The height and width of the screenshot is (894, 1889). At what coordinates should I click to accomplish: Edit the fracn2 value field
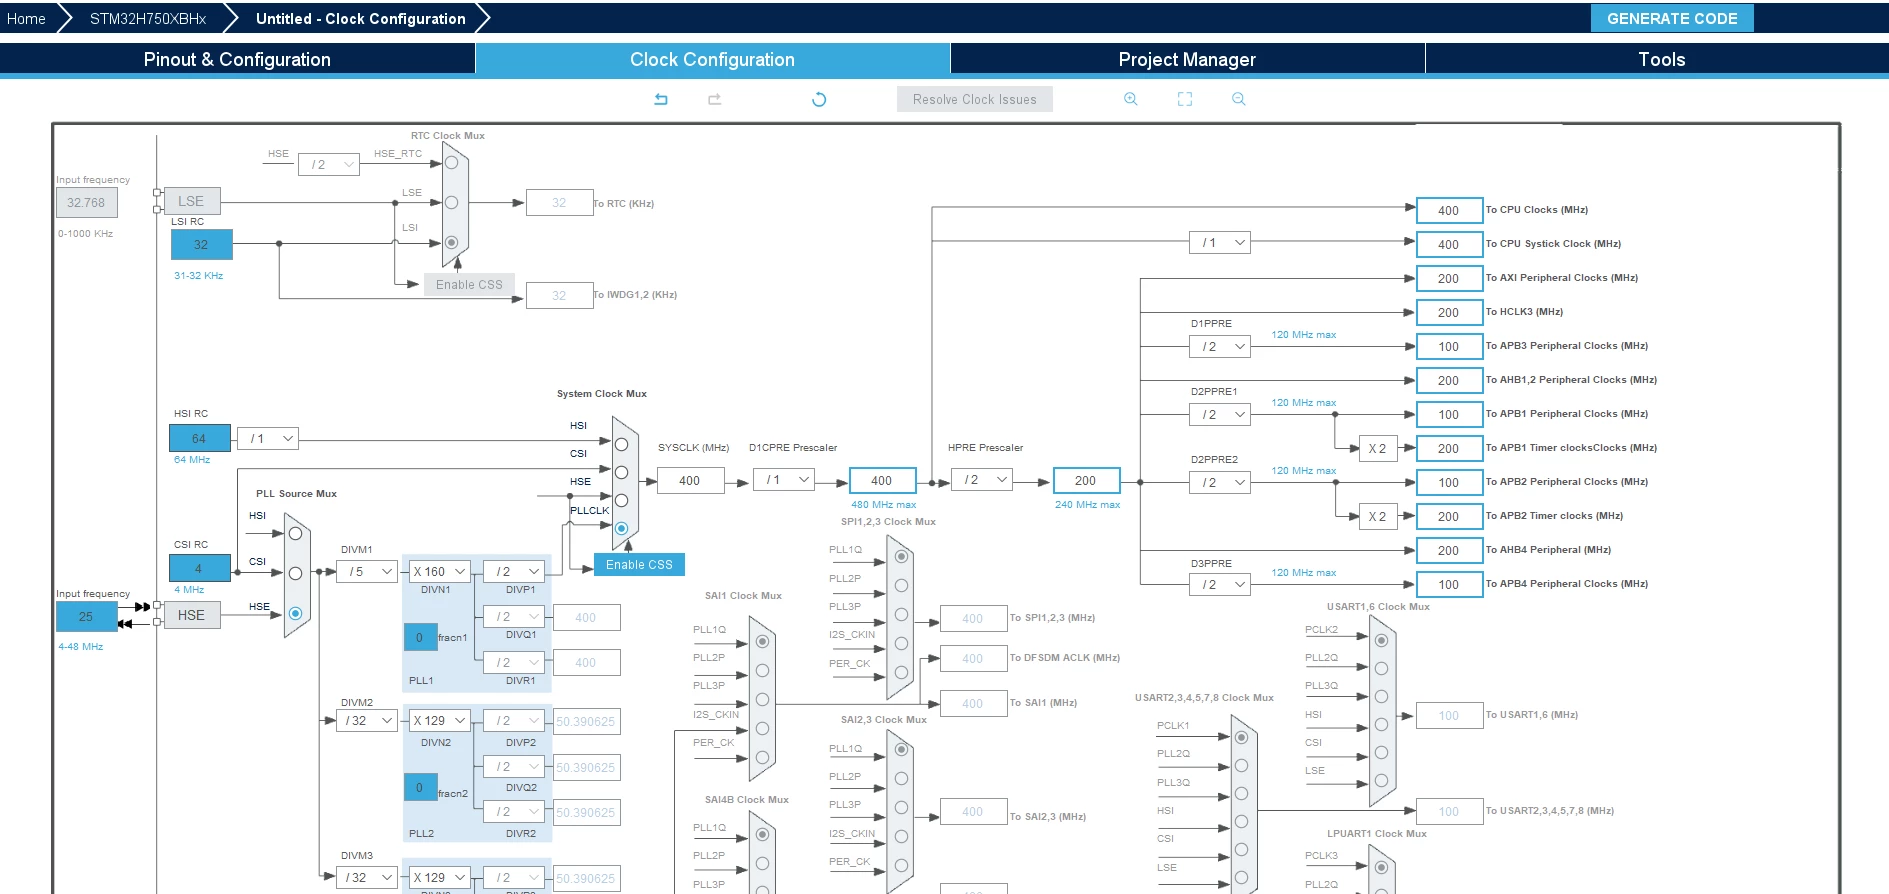click(419, 788)
